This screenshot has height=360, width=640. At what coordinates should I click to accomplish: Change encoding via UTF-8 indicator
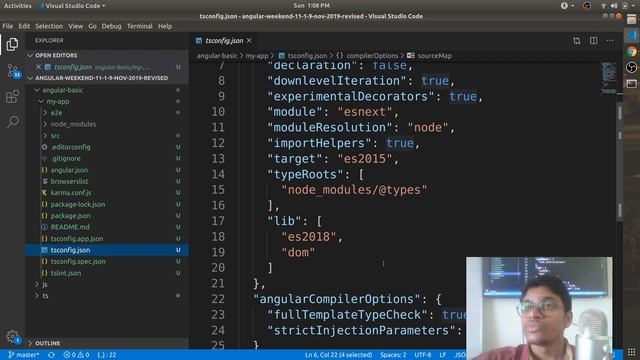pos(422,355)
